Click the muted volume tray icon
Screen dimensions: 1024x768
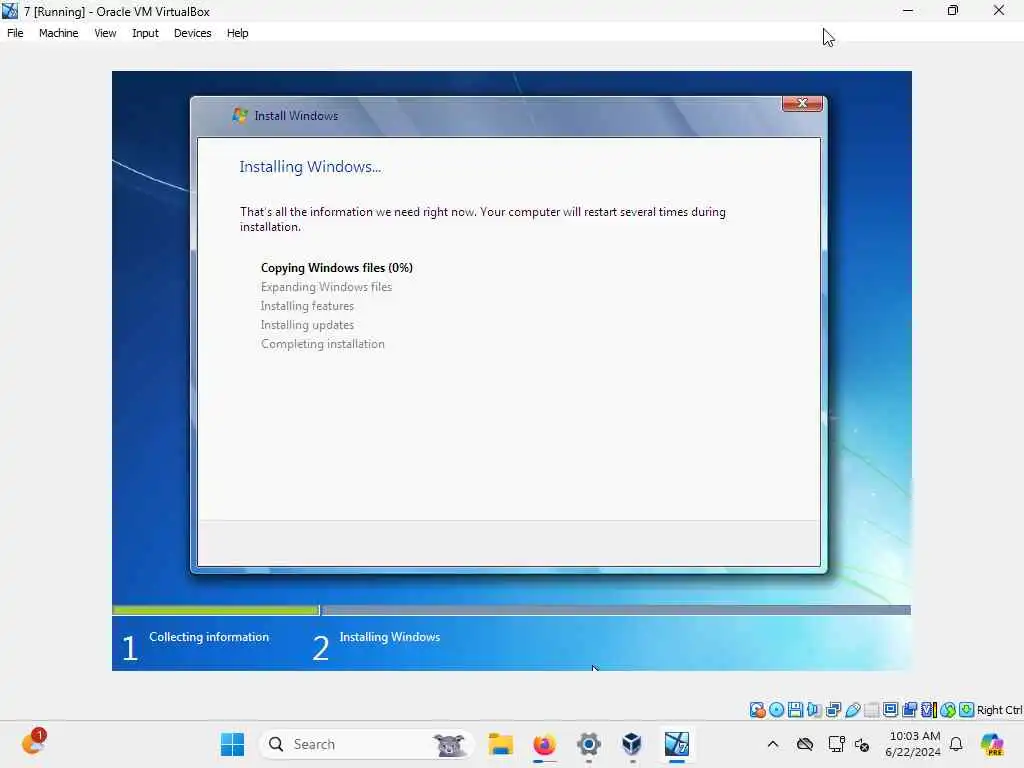(862, 744)
